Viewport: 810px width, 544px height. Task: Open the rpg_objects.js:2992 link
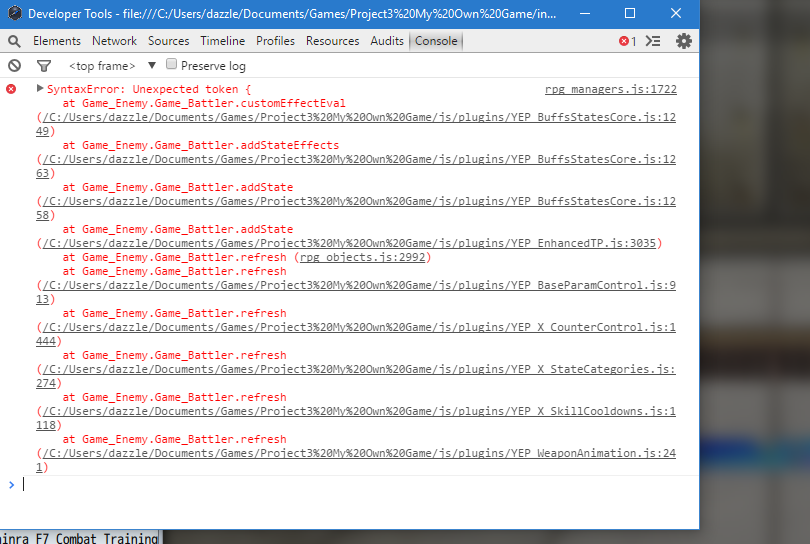363,257
